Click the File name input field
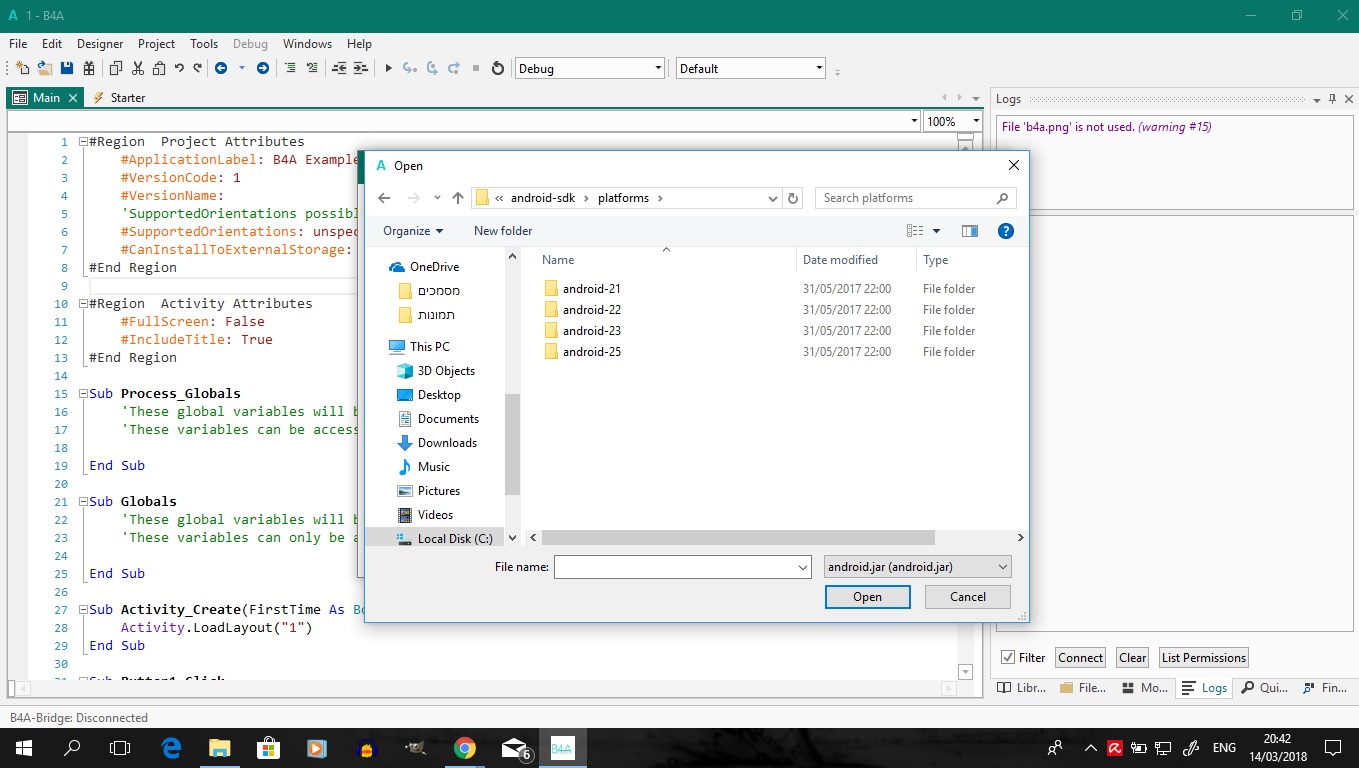 (675, 567)
